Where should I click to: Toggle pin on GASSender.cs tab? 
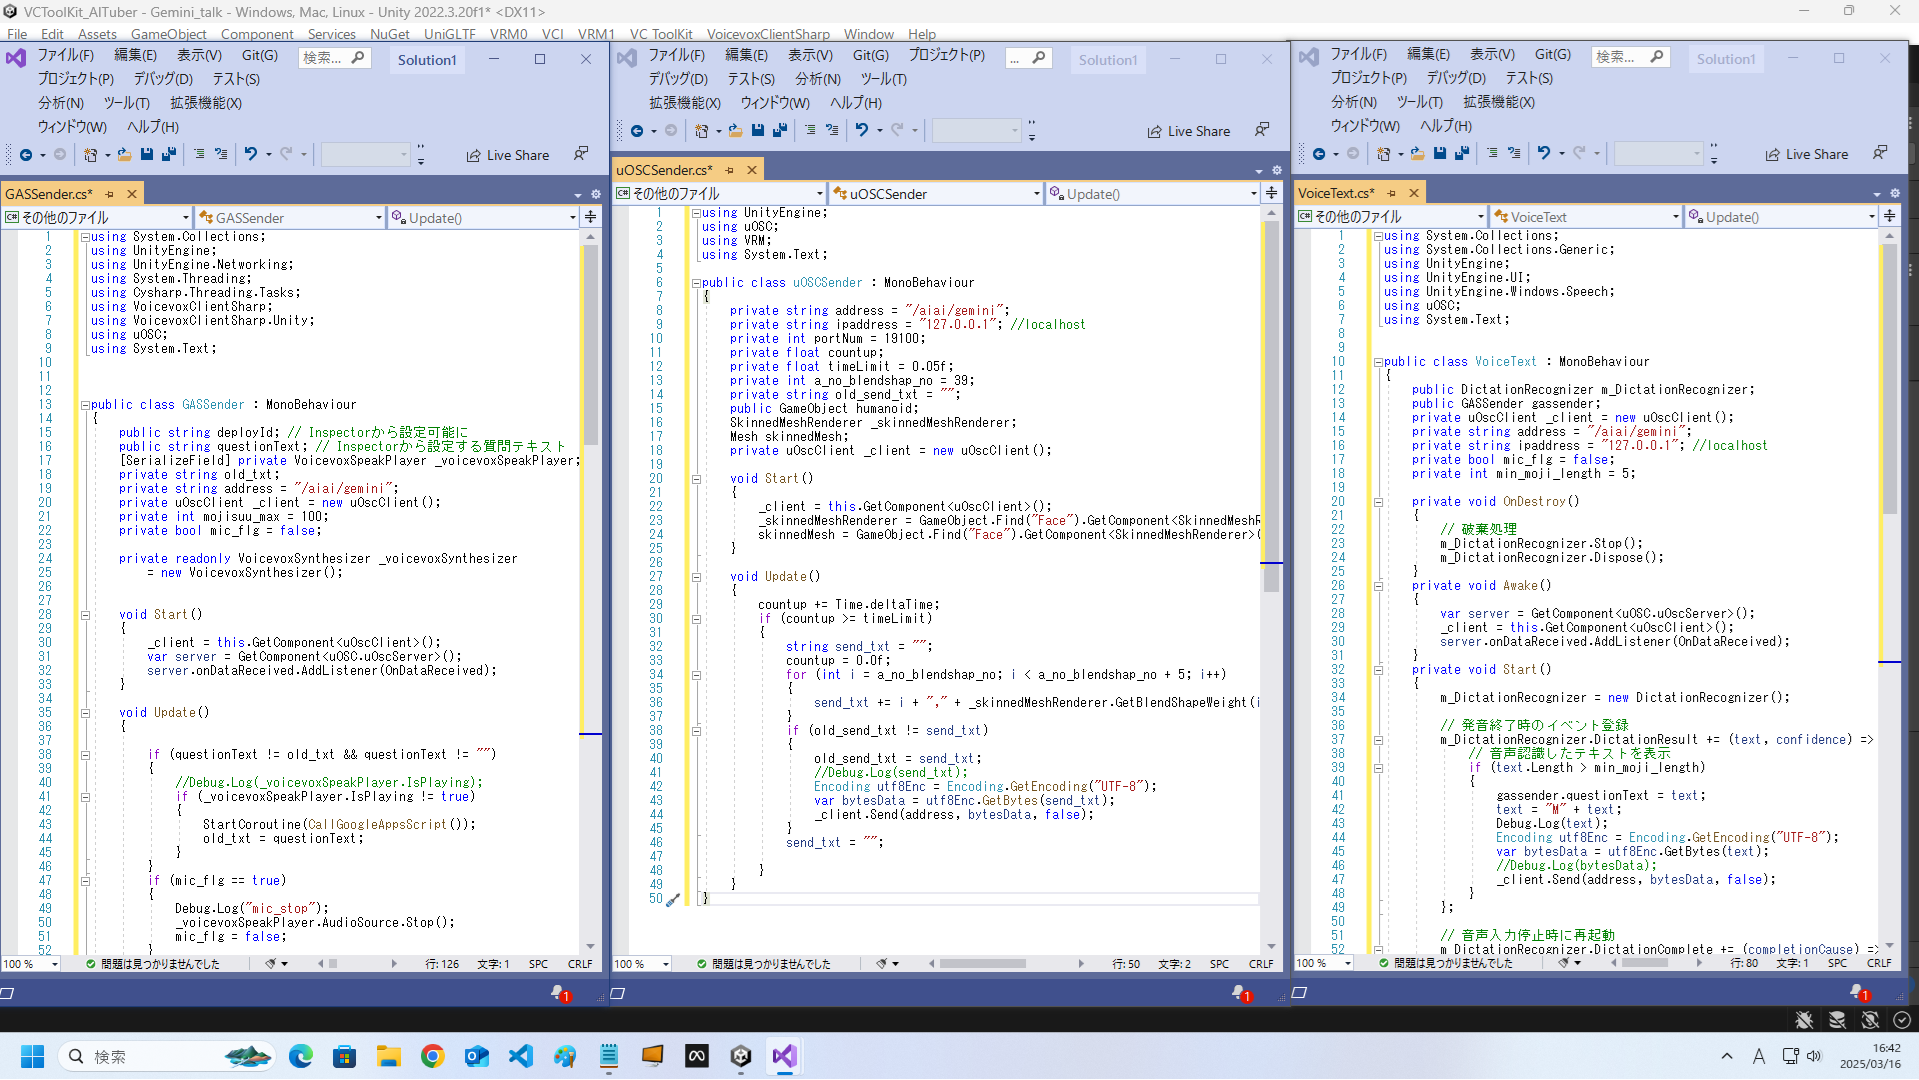[110, 194]
